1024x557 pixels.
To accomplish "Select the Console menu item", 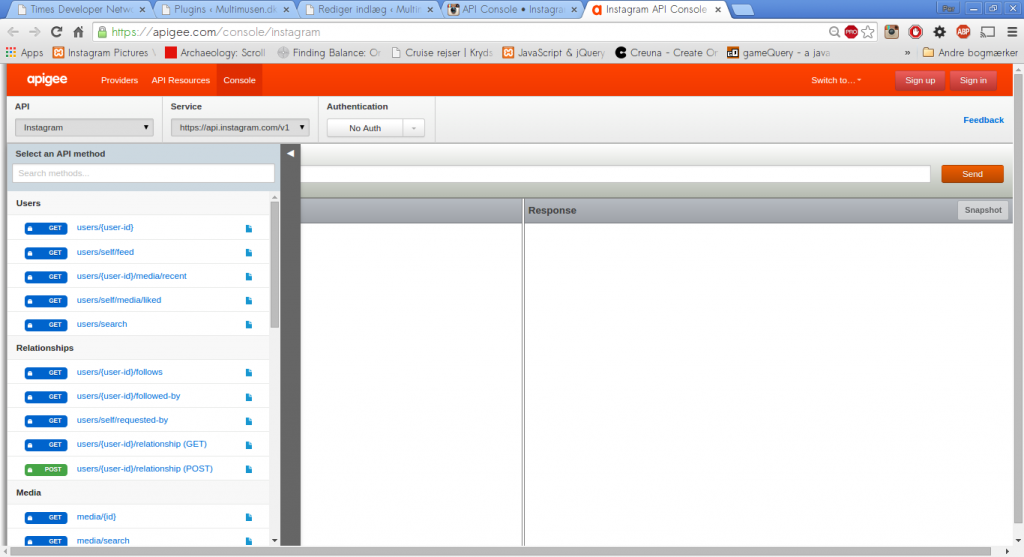I will pos(240,80).
